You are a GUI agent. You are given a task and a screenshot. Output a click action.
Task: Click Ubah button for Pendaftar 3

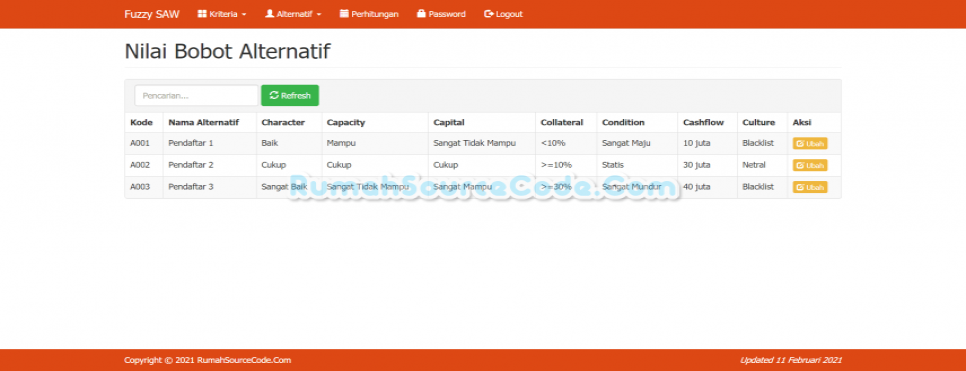point(810,187)
